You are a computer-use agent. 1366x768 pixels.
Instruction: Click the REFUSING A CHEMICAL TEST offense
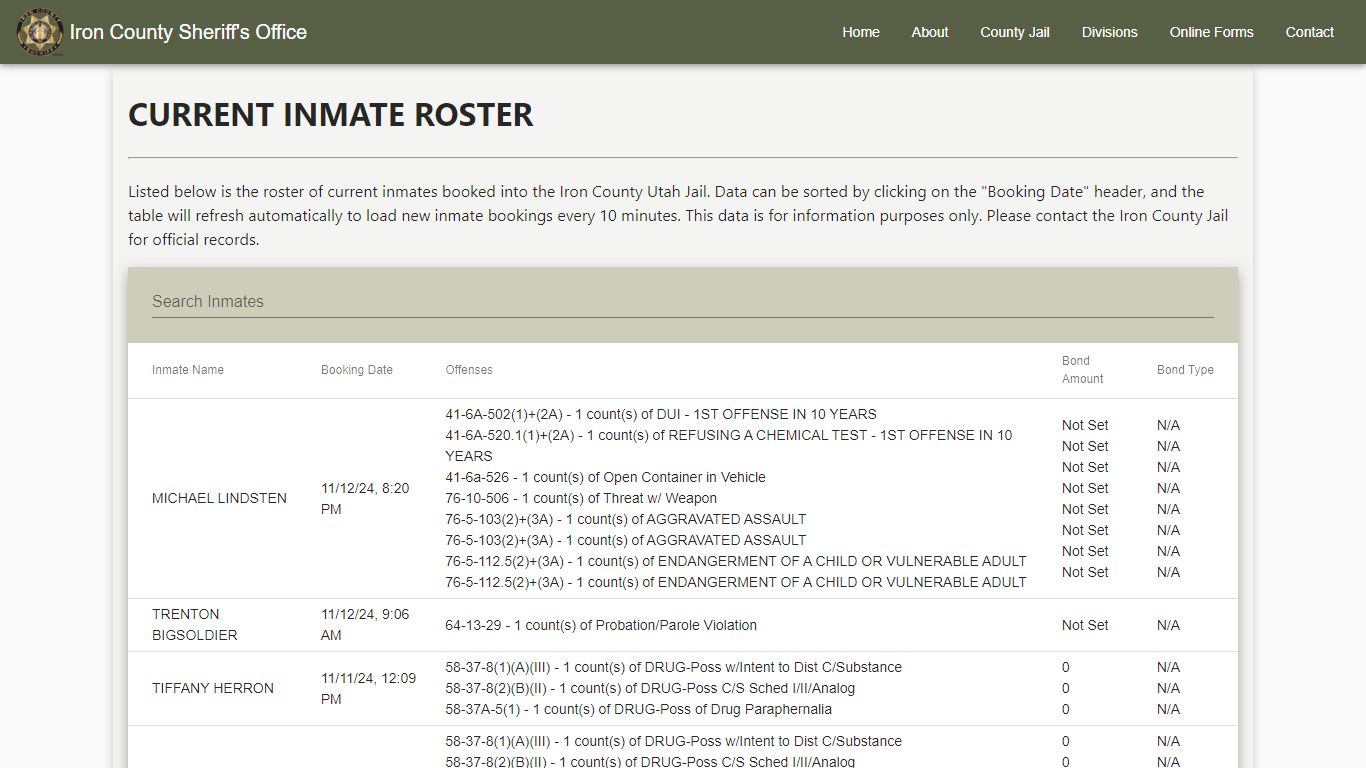(729, 445)
